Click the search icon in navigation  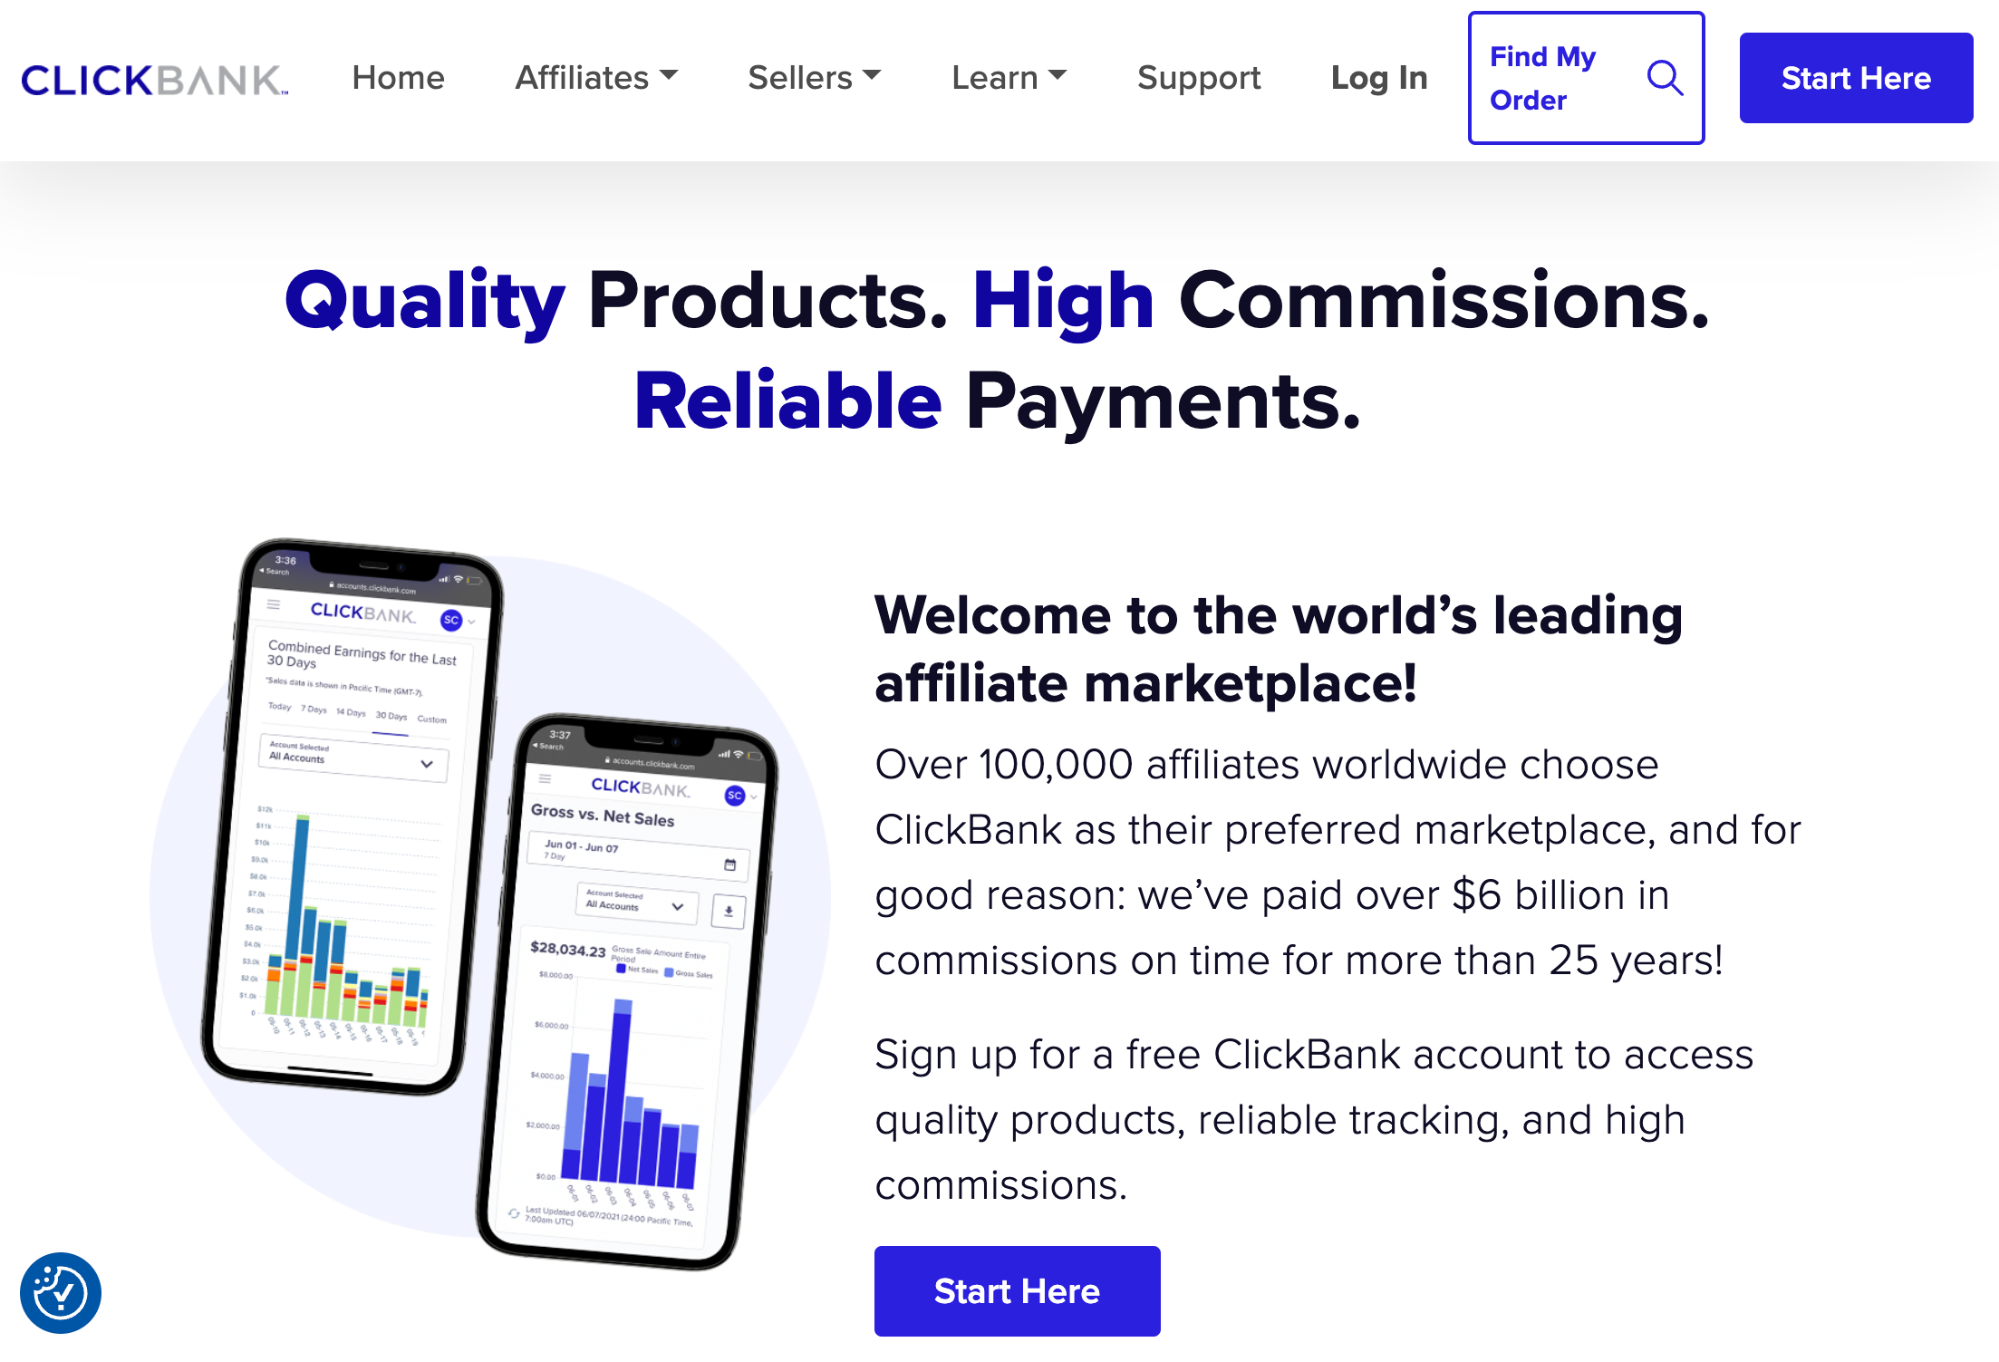tap(1668, 77)
